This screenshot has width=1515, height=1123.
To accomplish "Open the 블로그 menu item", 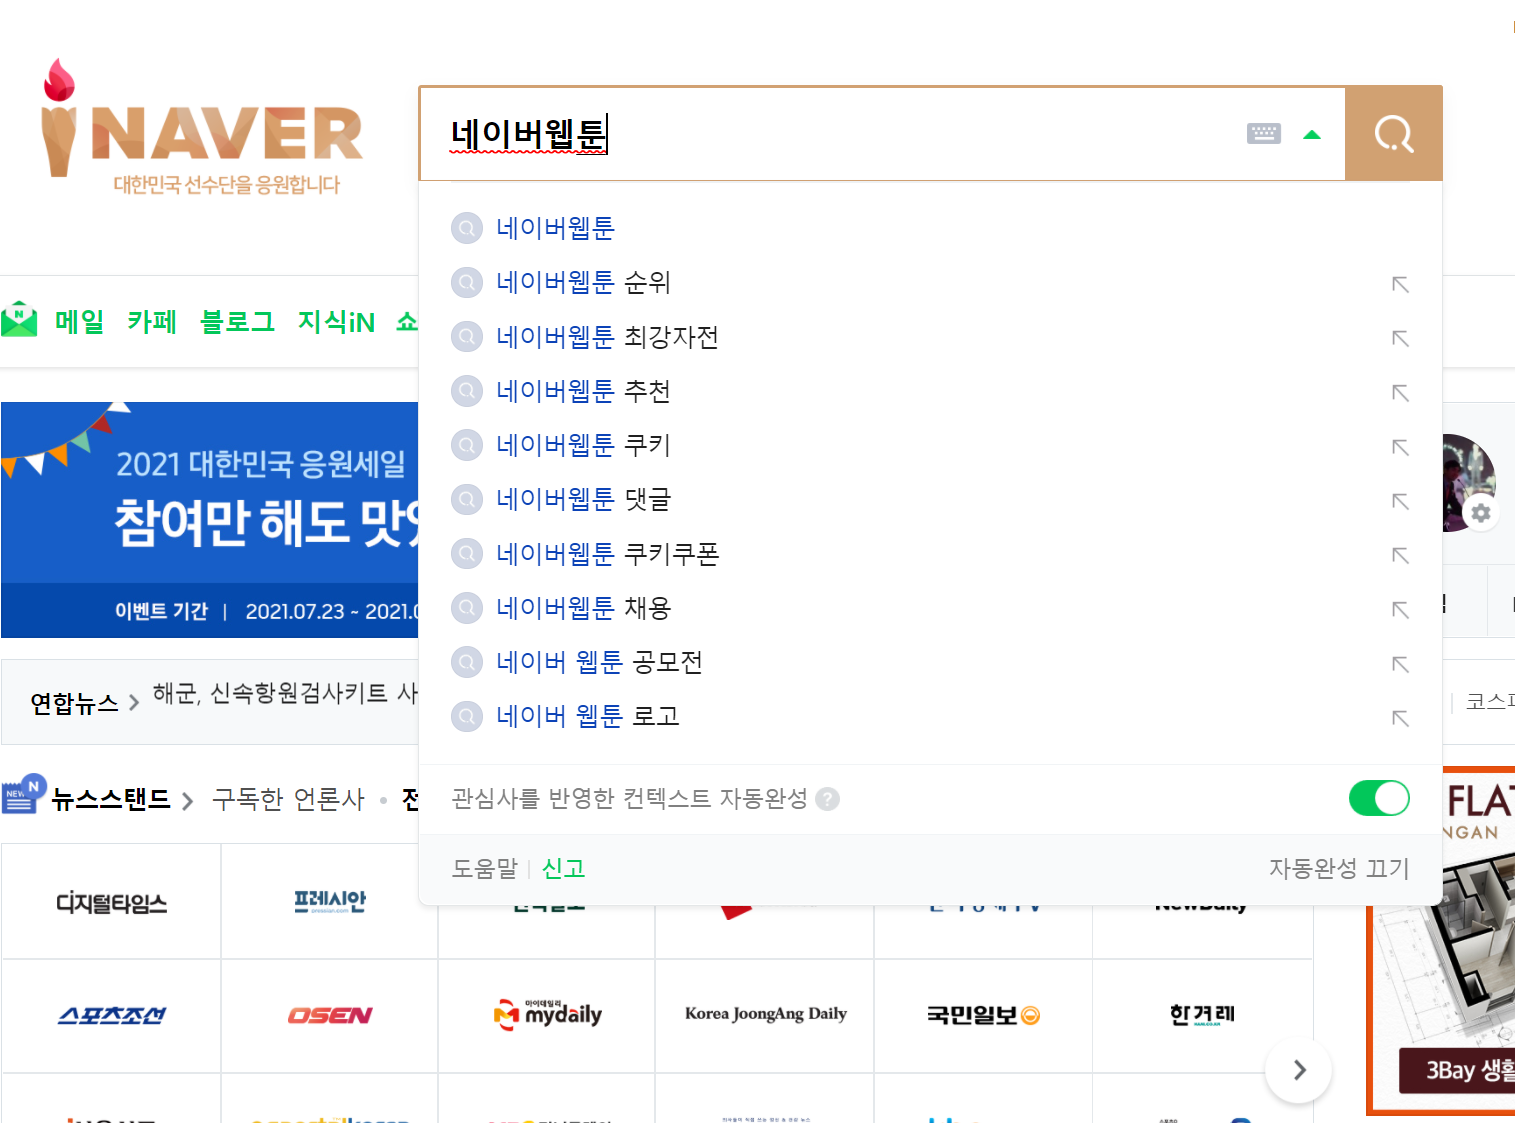I will (x=237, y=321).
